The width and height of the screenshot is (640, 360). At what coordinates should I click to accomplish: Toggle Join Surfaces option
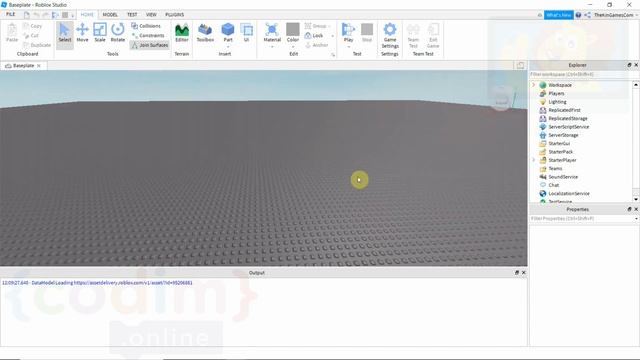[x=149, y=45]
